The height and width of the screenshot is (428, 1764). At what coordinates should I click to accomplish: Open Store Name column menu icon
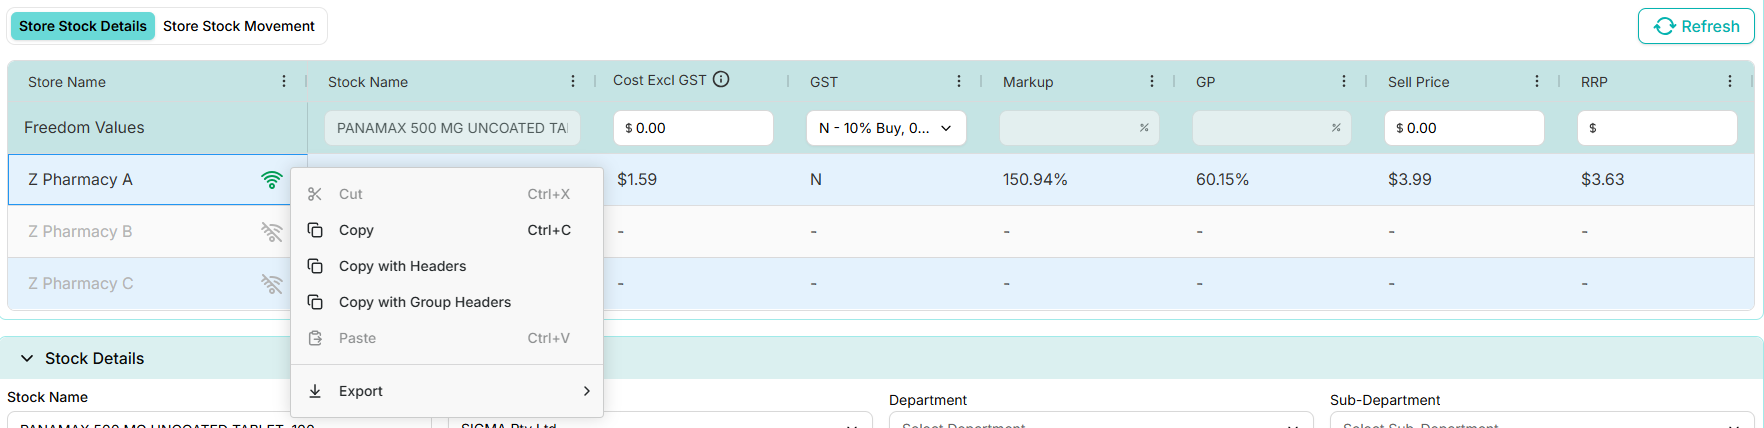[x=284, y=81]
